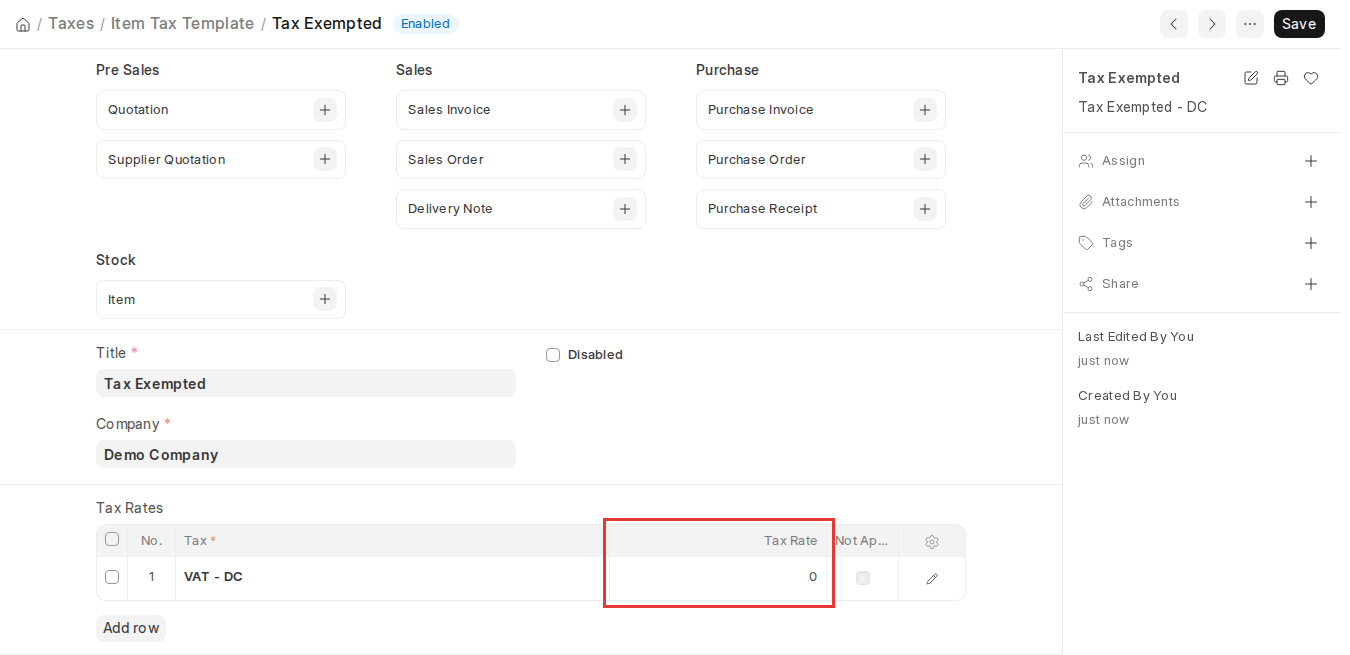1350x655 pixels.
Task: Add new Purchase Receipt plus icon
Action: click(925, 209)
